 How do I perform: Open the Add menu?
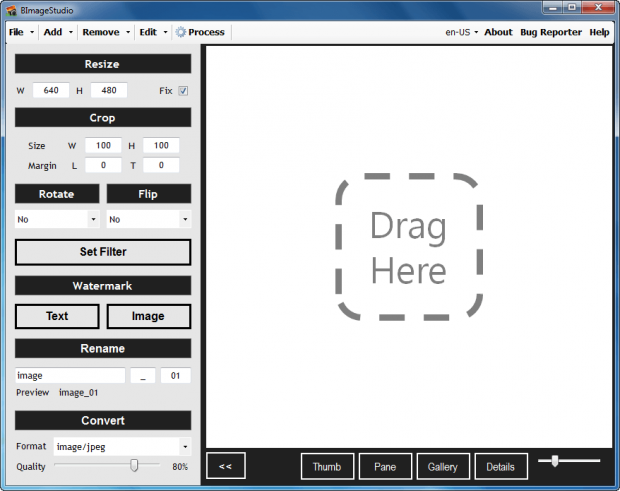tap(56, 32)
